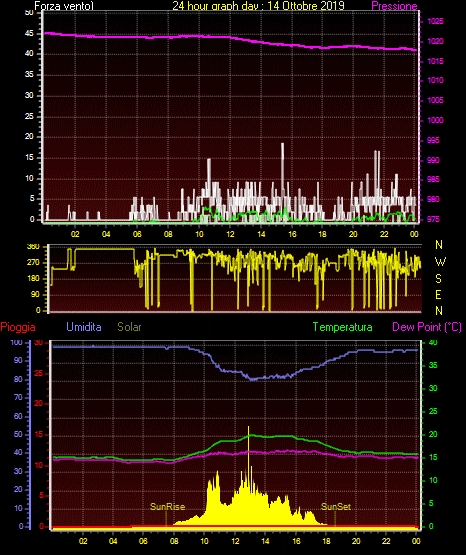Select green temperature axis value 25
This screenshot has height=555, width=466.
pos(433,411)
